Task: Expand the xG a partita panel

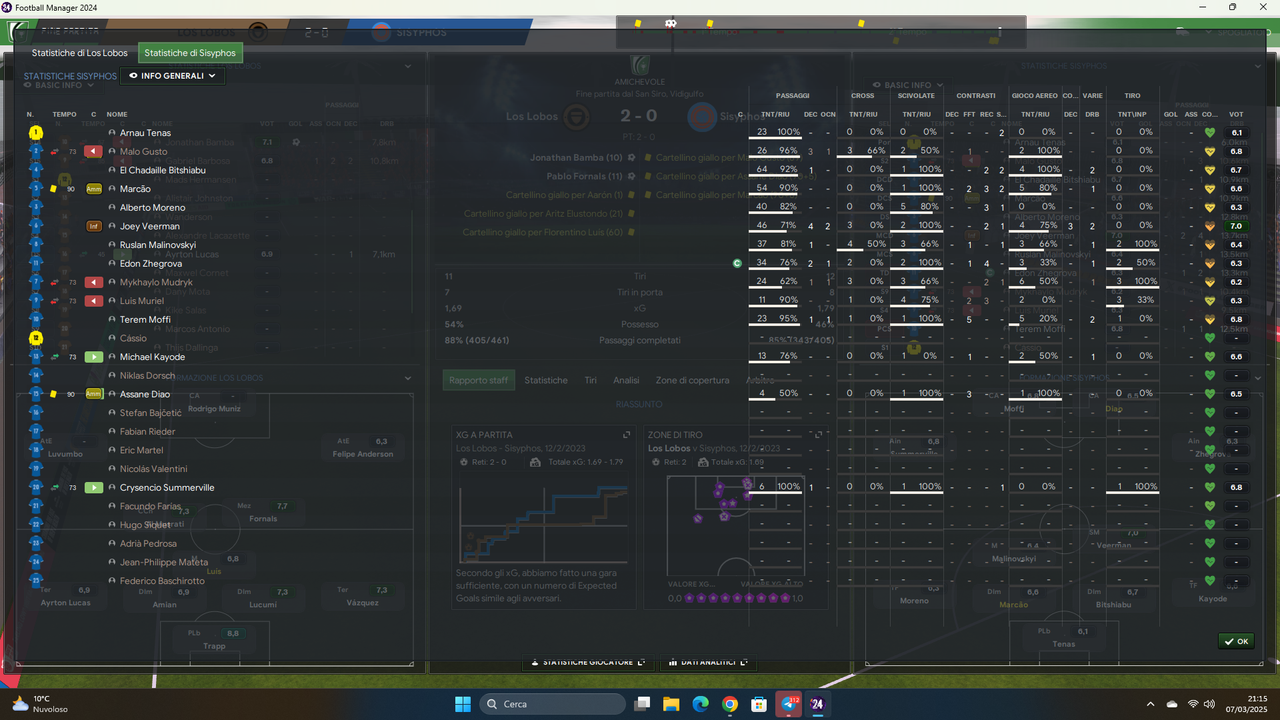Action: tap(627, 435)
